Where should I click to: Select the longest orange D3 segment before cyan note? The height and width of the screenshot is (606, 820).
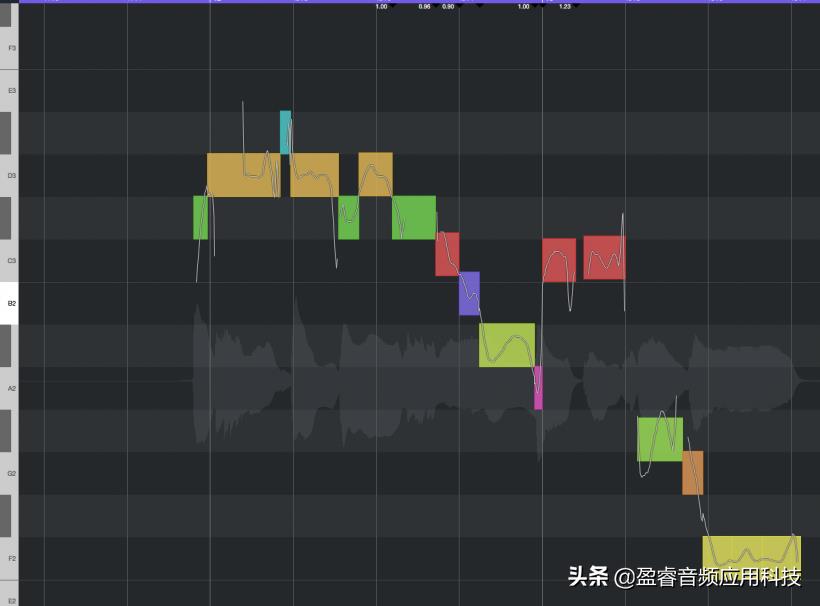(244, 175)
